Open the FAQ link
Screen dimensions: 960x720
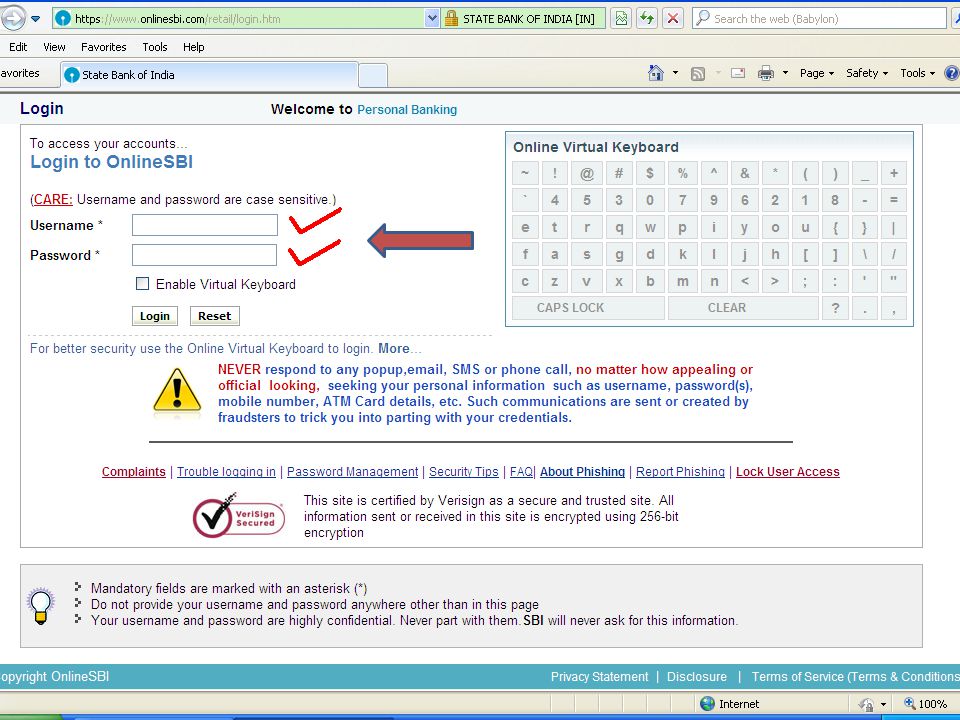coord(521,471)
